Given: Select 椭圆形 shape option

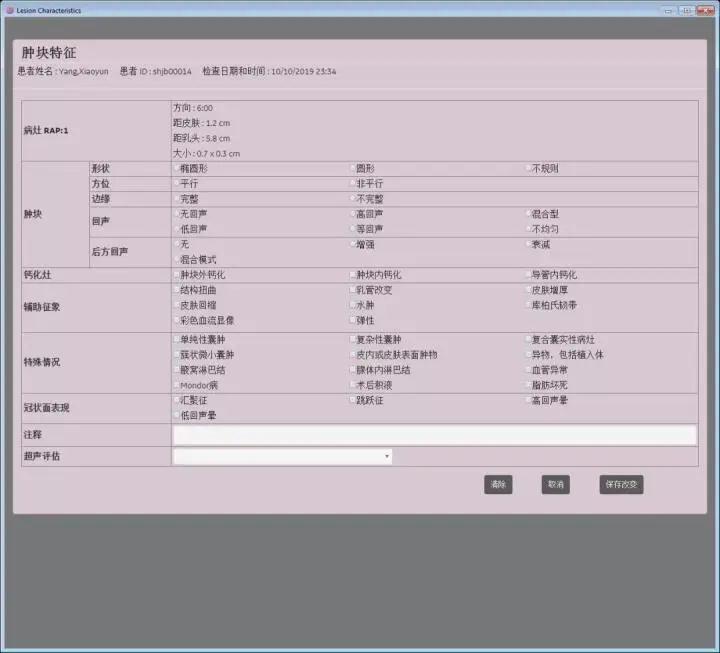Looking at the screenshot, I should click(176, 169).
